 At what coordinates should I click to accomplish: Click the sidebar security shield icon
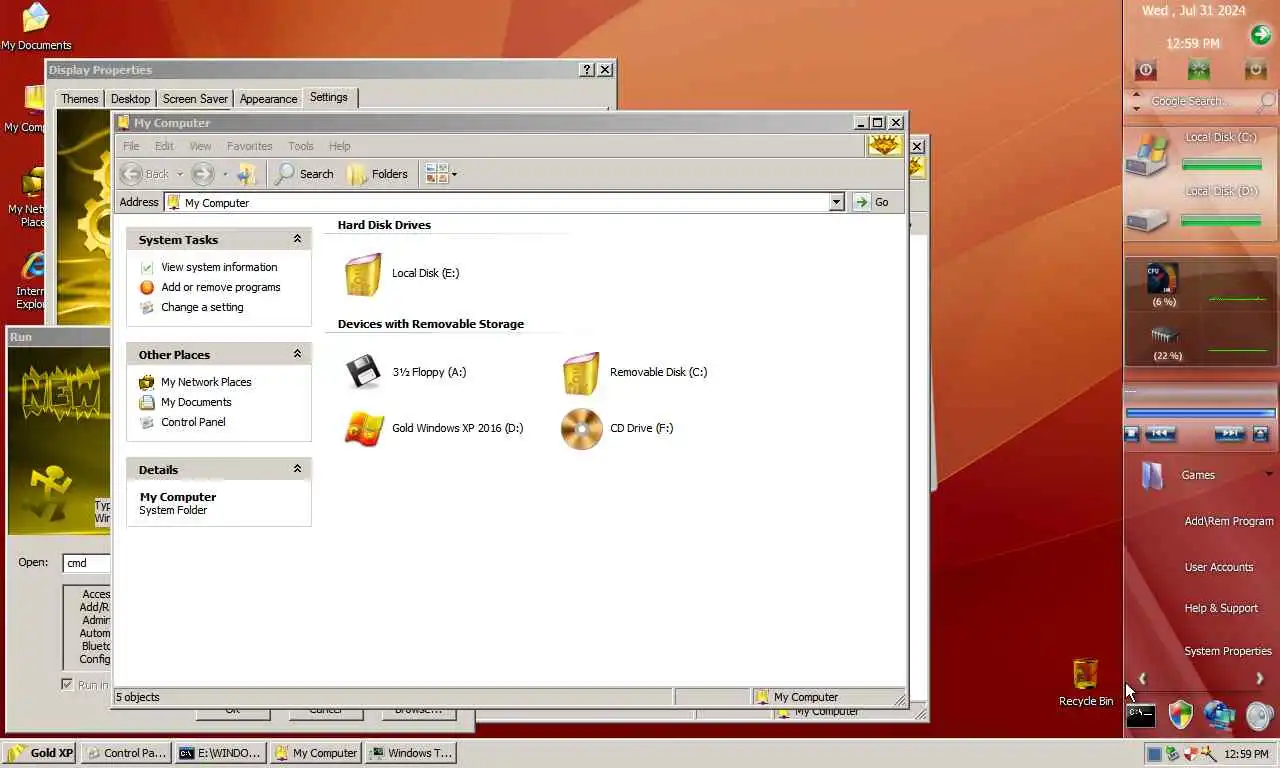[x=1181, y=714]
